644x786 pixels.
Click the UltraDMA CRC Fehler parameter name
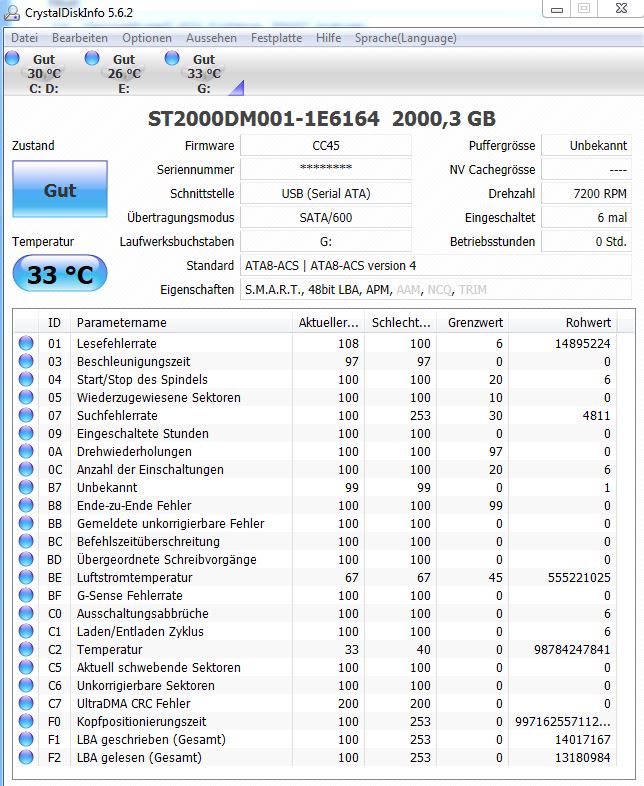[134, 703]
